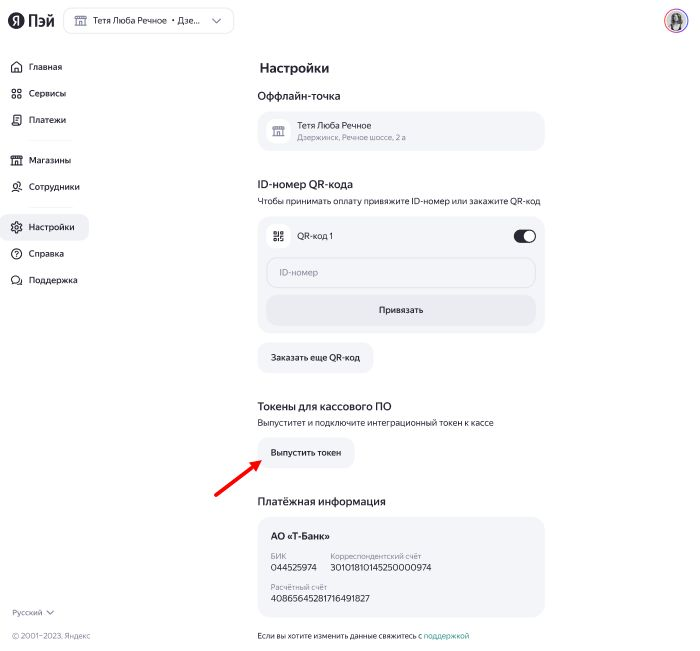Click the Сотрудники employees icon
Screen dimensions: 700x651
(x=16, y=187)
